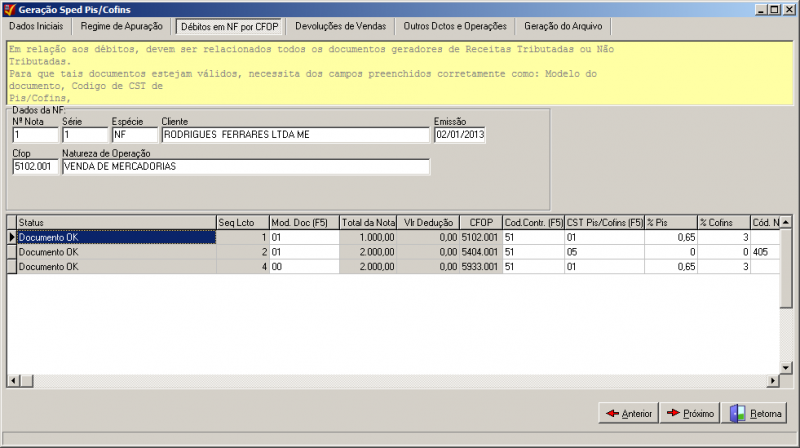The width and height of the screenshot is (800, 448).
Task: Select Documento OK row with Seq 4
Action: pyautogui.click(x=116, y=267)
